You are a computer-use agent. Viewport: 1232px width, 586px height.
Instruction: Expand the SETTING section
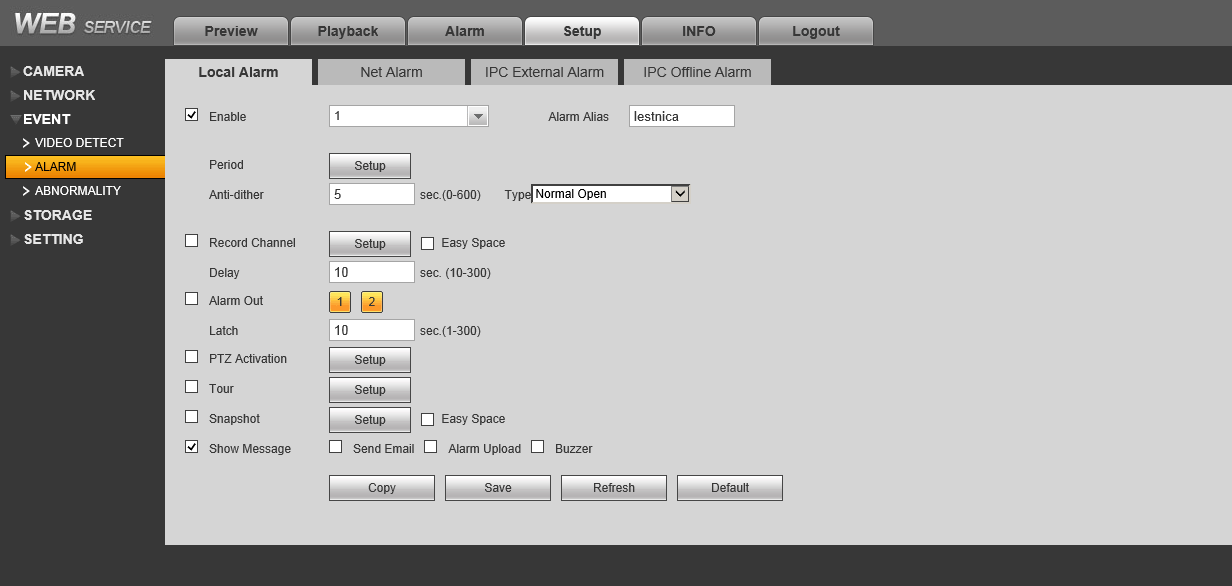(53, 239)
